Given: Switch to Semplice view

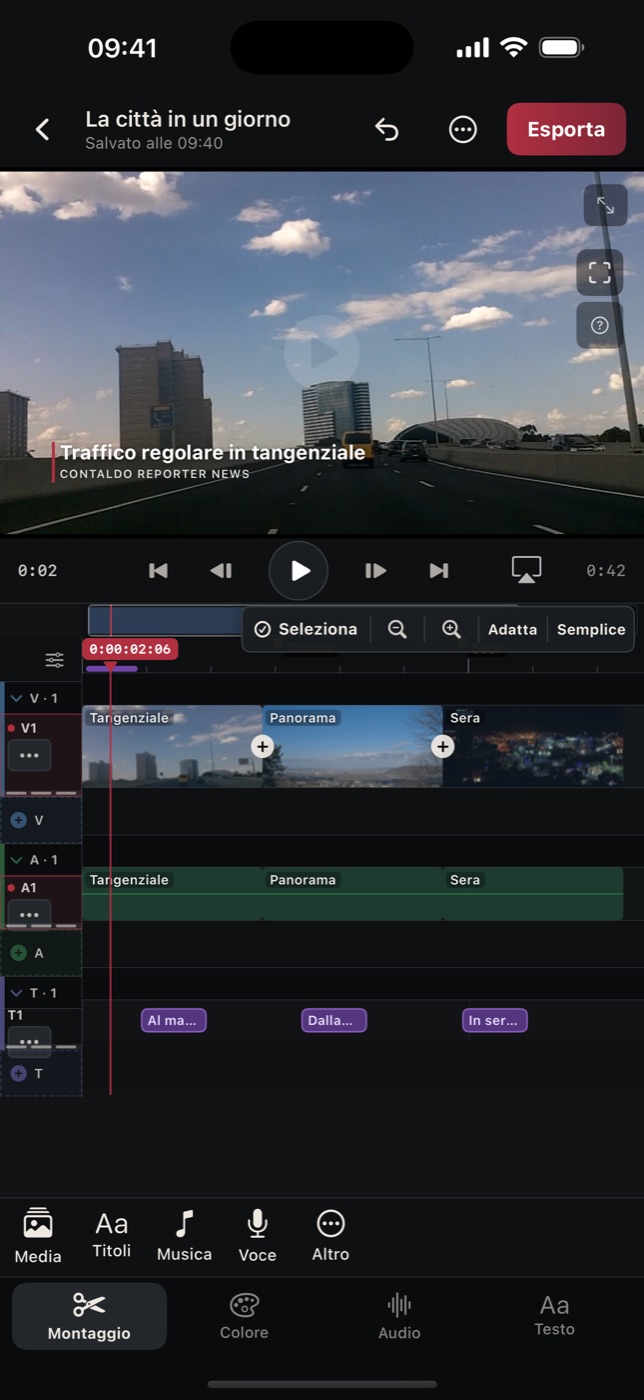Looking at the screenshot, I should tap(591, 629).
